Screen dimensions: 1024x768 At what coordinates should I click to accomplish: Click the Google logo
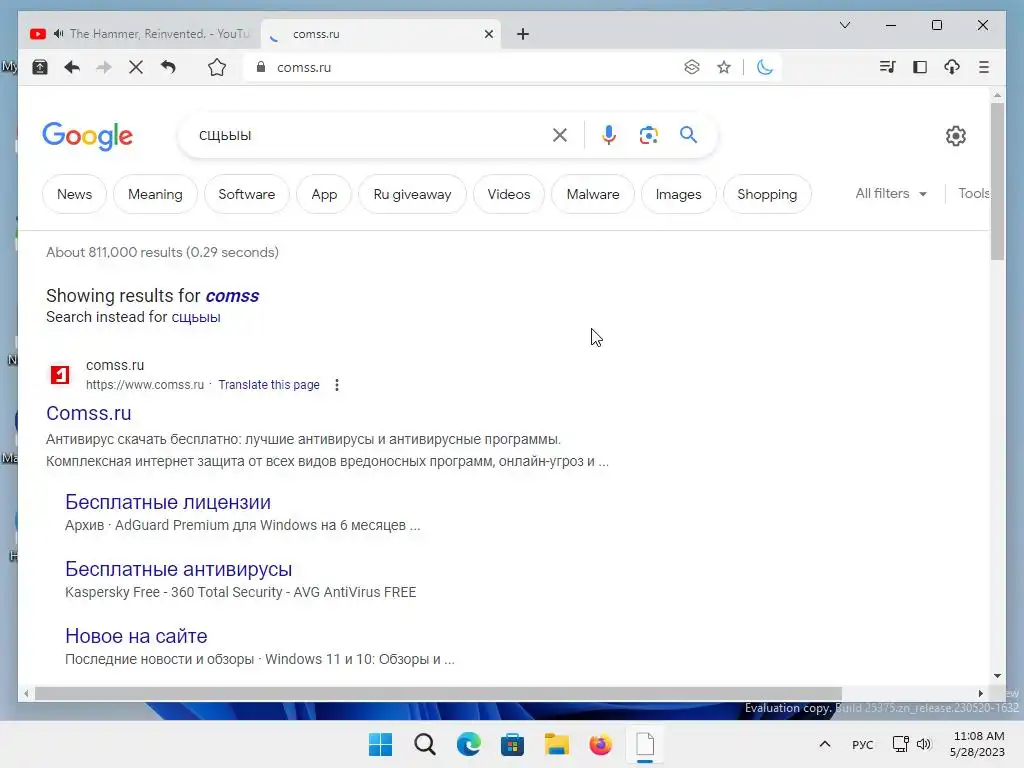pyautogui.click(x=88, y=136)
